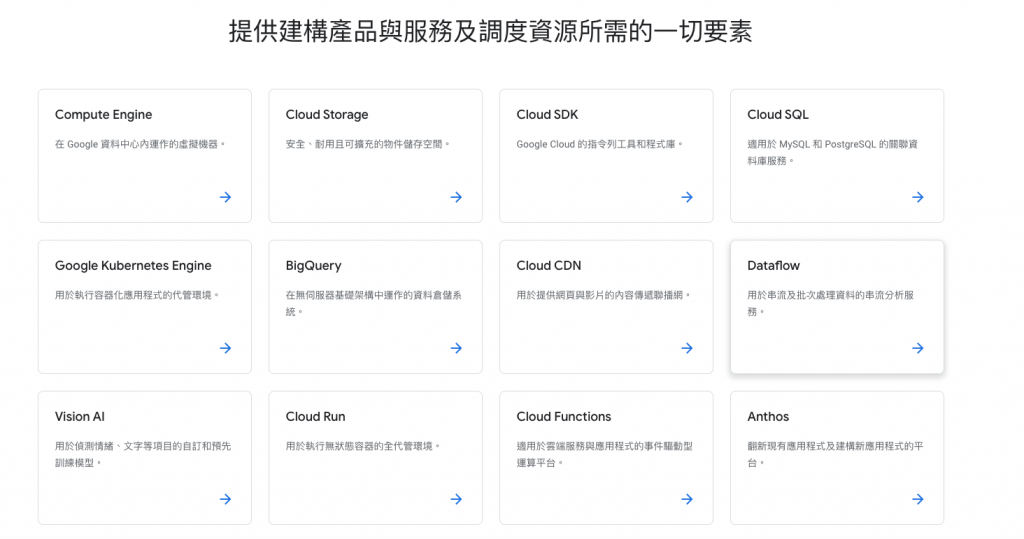This screenshot has width=1024, height=539.
Task: Click the arrow icon in Anthos card
Action: coord(918,499)
